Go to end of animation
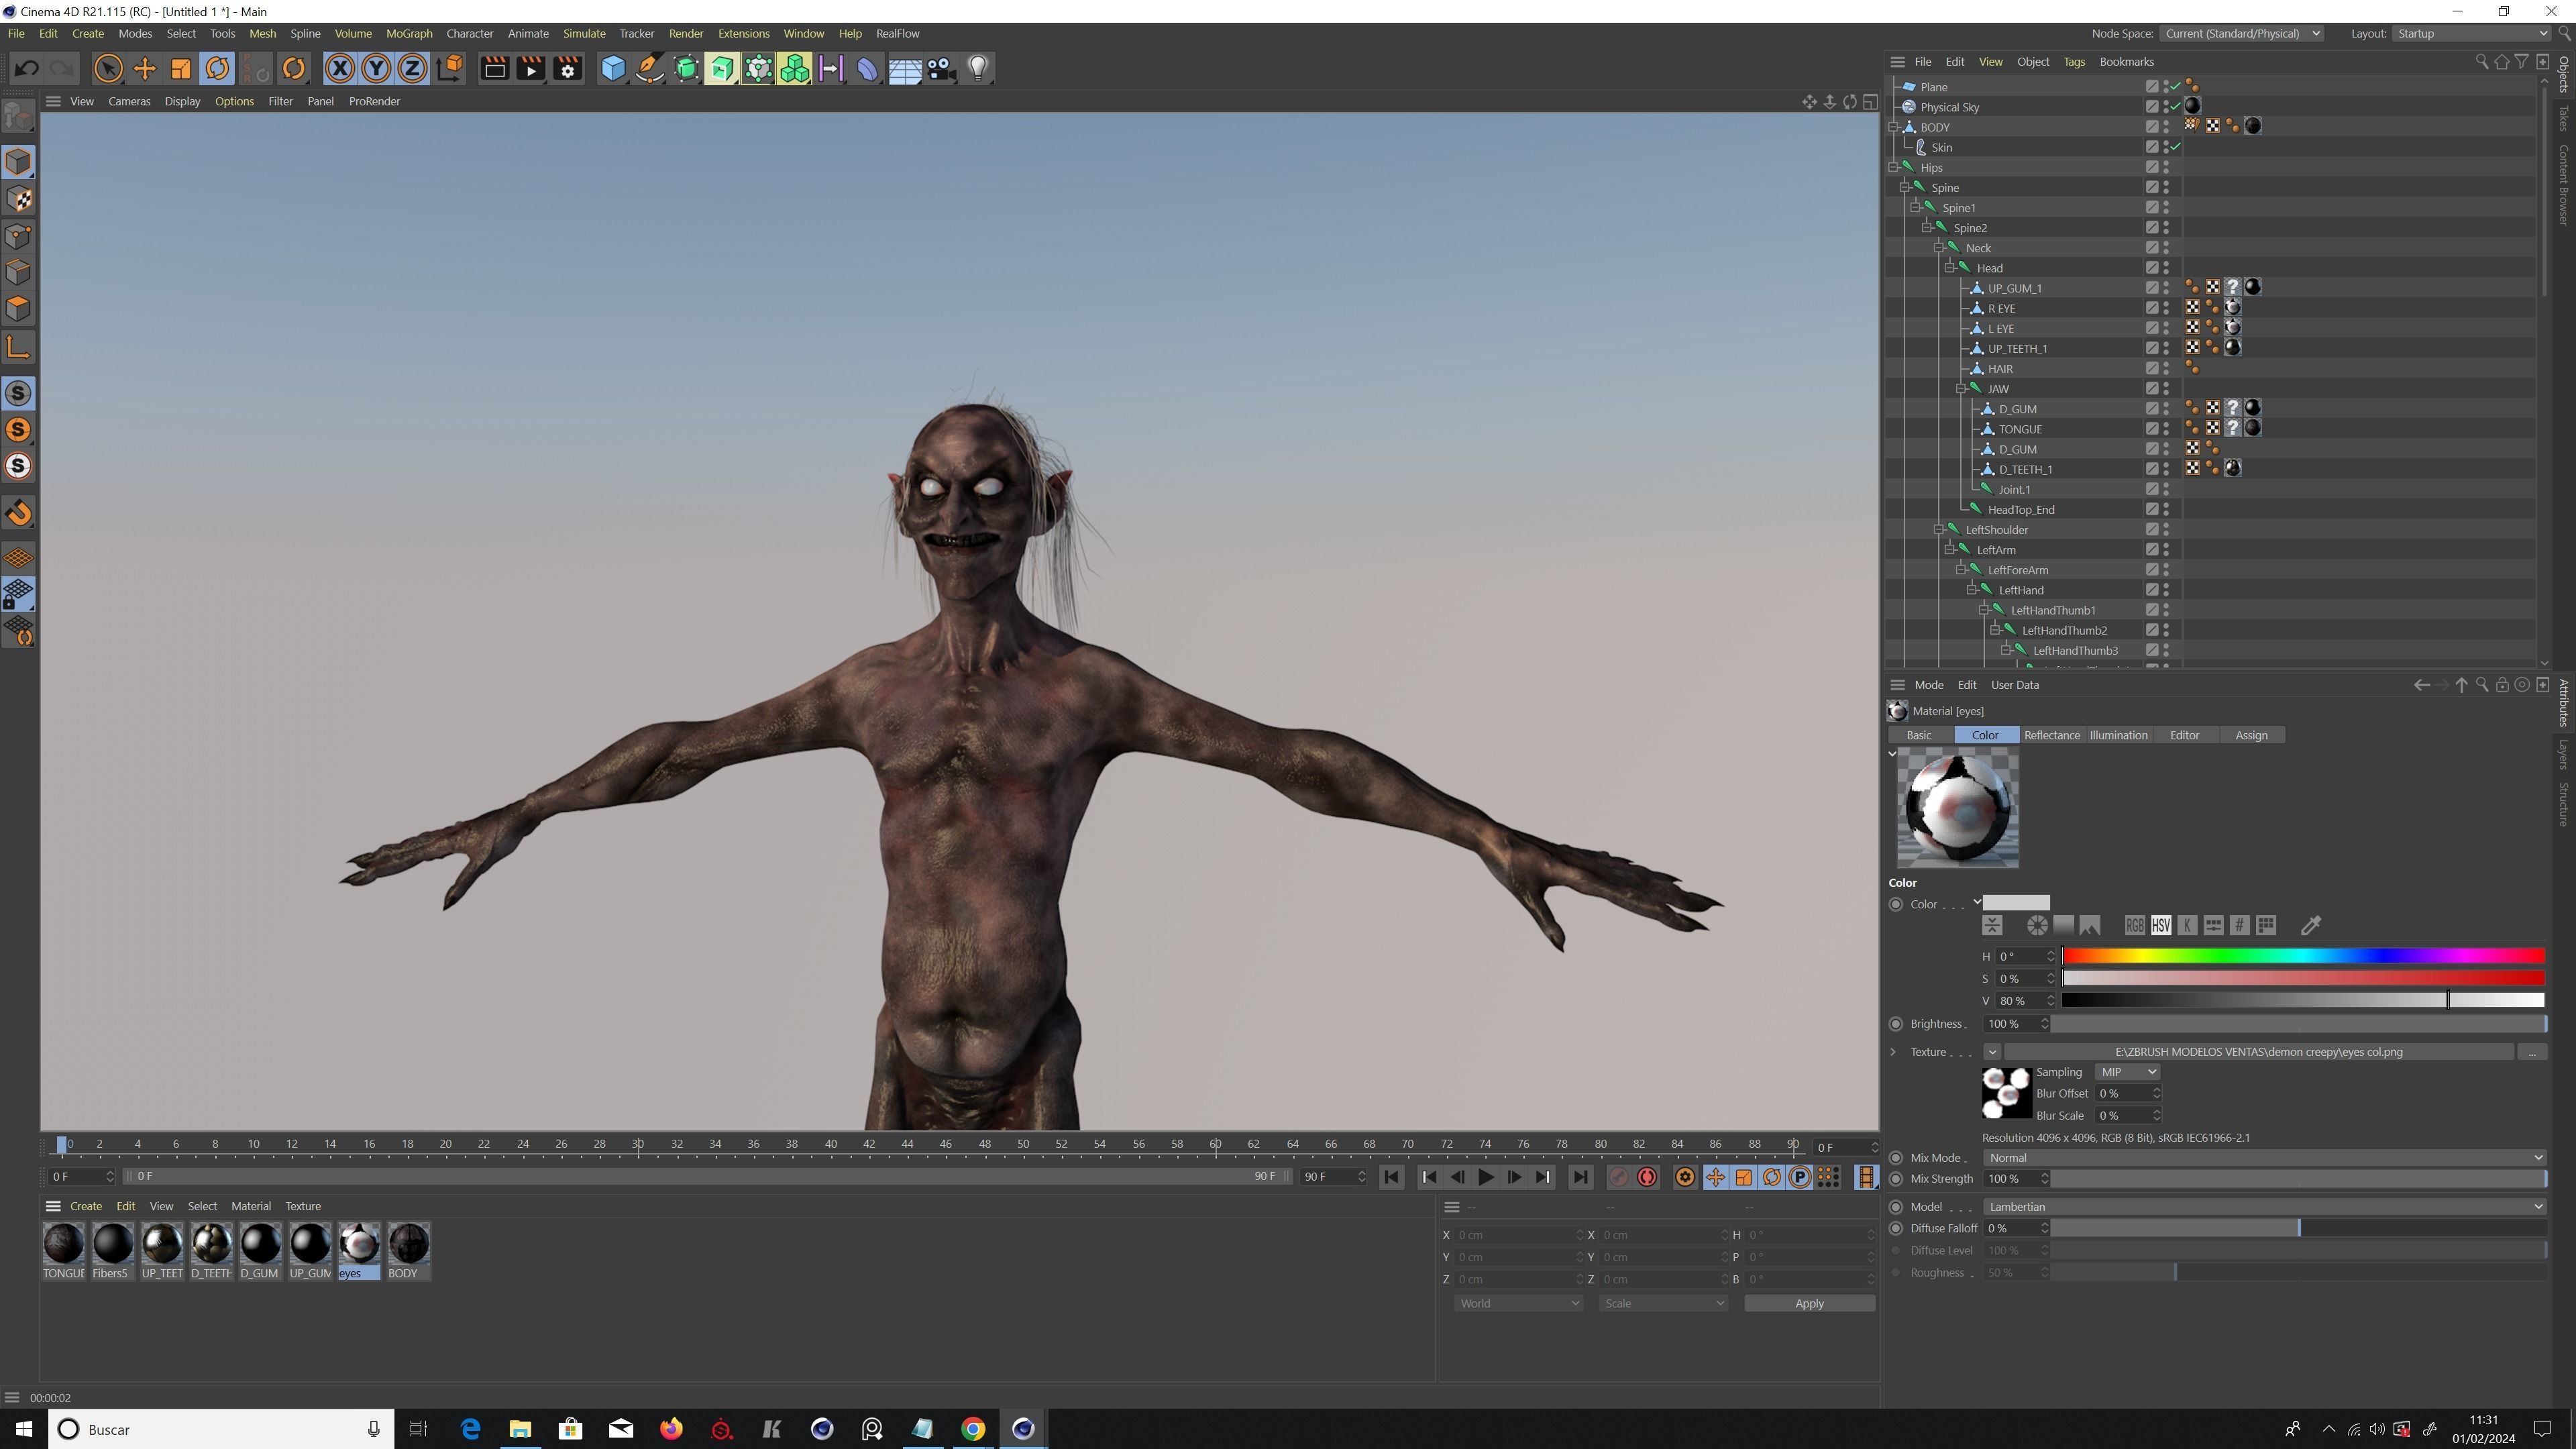2576x1449 pixels. [x=1580, y=1177]
